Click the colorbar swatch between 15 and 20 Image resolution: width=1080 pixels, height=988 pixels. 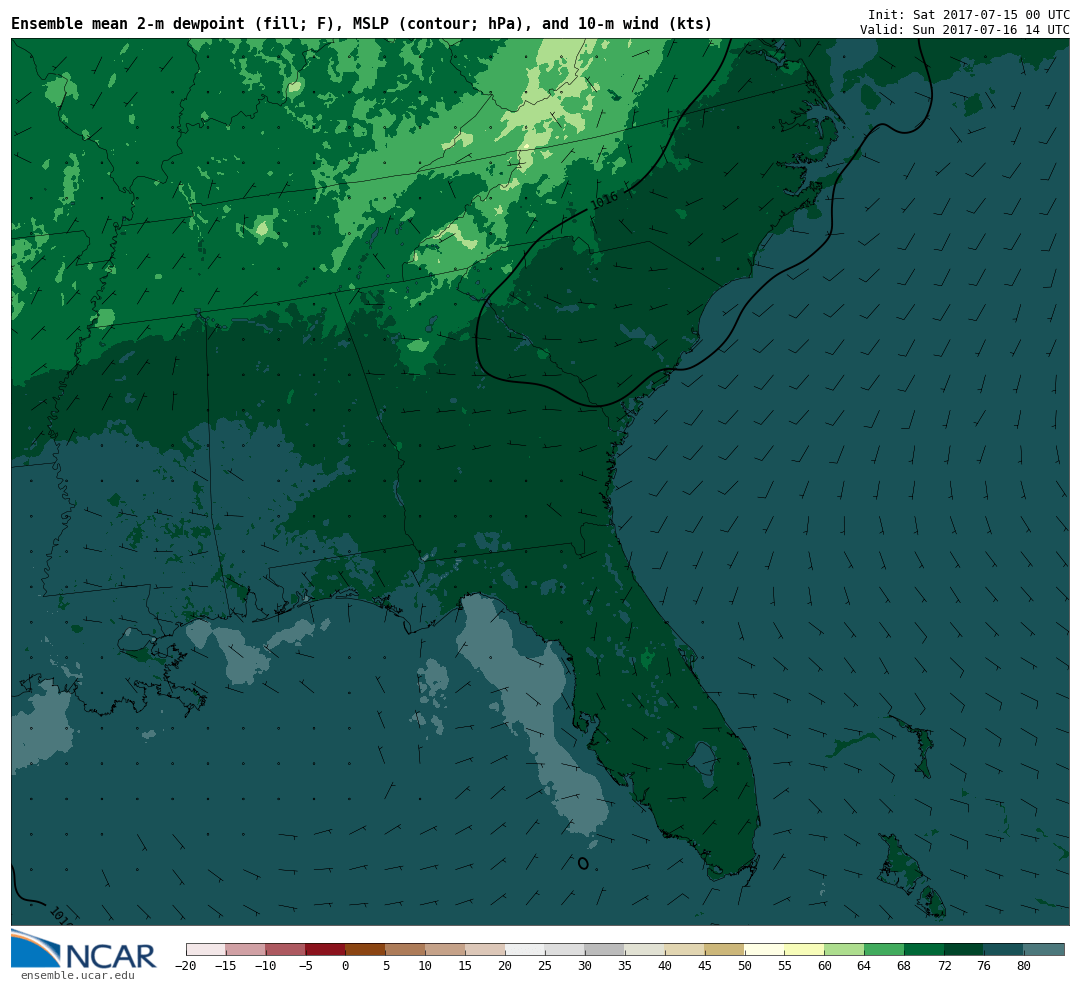(x=486, y=949)
